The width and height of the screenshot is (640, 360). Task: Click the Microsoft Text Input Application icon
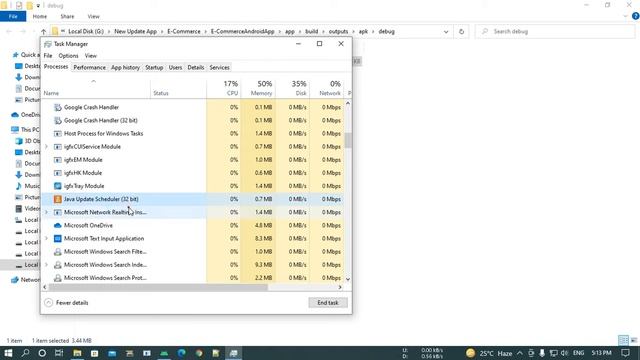[58, 238]
